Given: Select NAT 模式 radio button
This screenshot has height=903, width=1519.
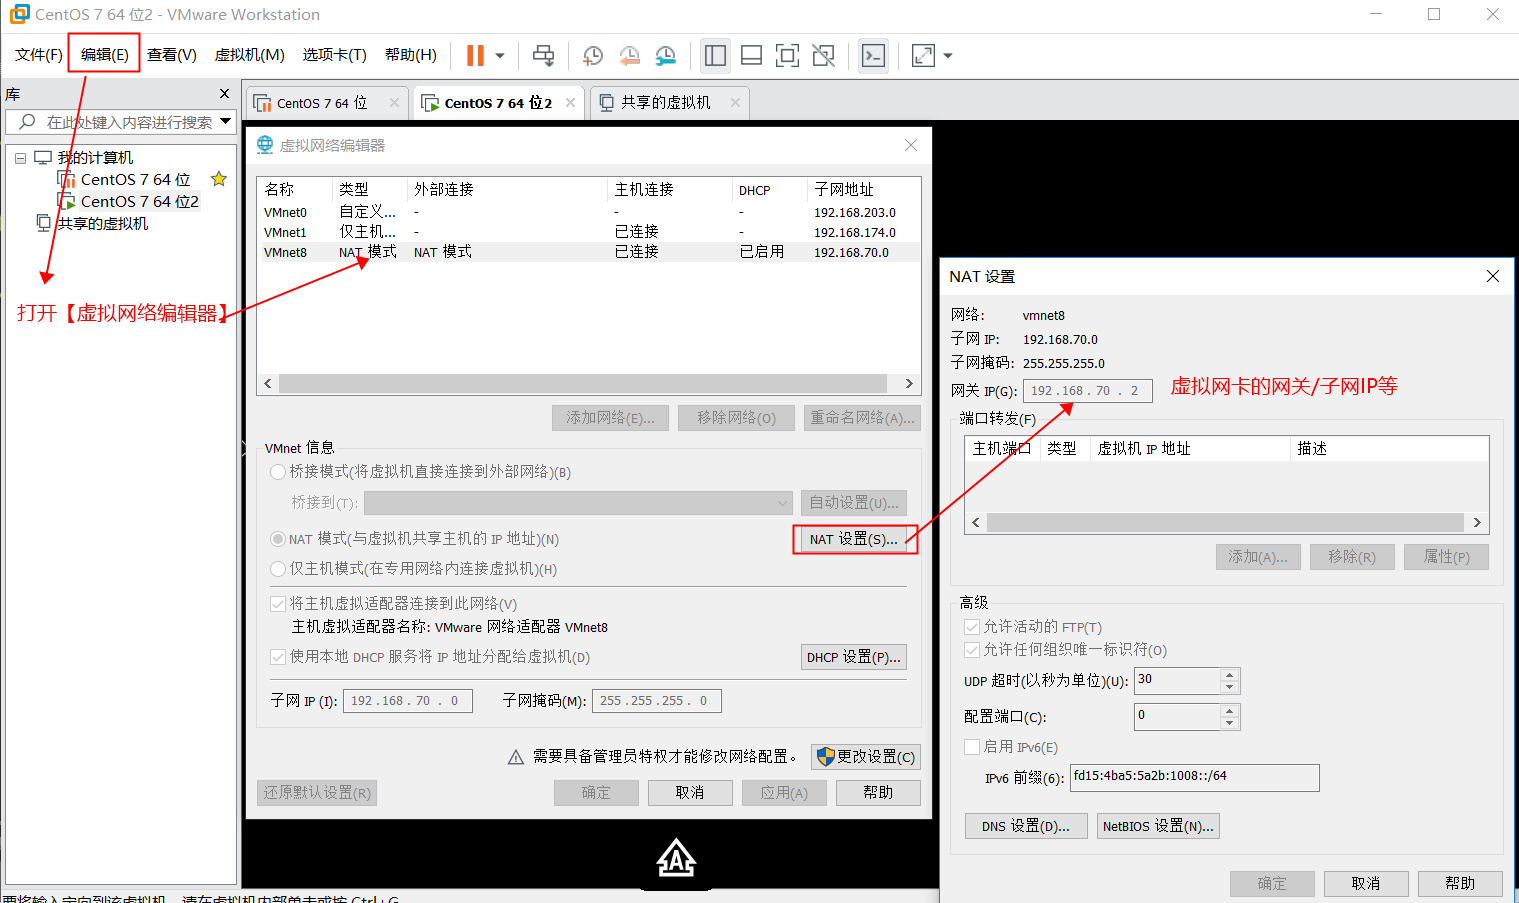Looking at the screenshot, I should 278,539.
